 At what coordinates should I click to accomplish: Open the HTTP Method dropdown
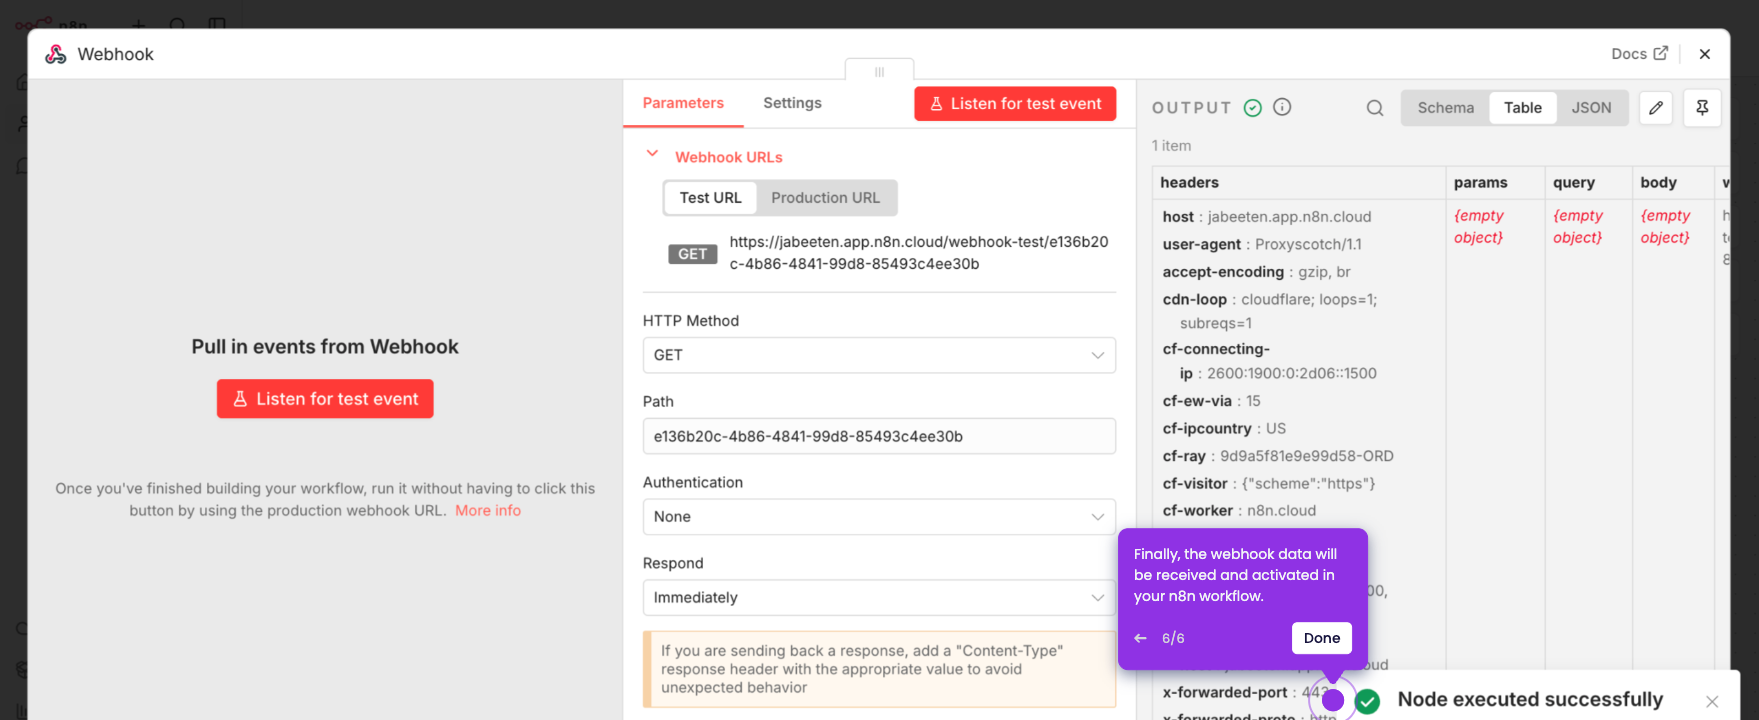(x=879, y=355)
